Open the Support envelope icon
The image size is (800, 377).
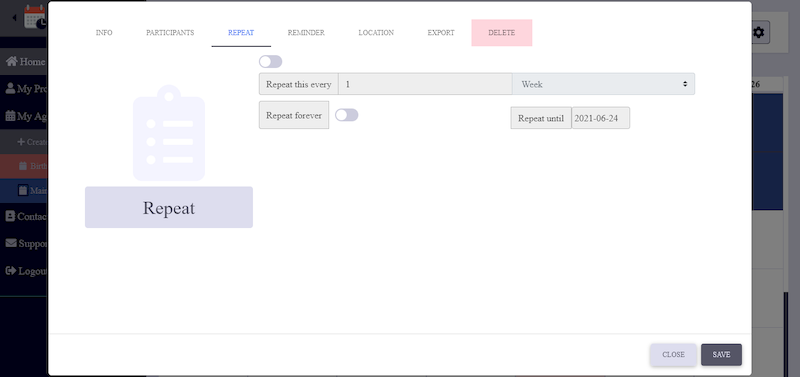[11, 243]
